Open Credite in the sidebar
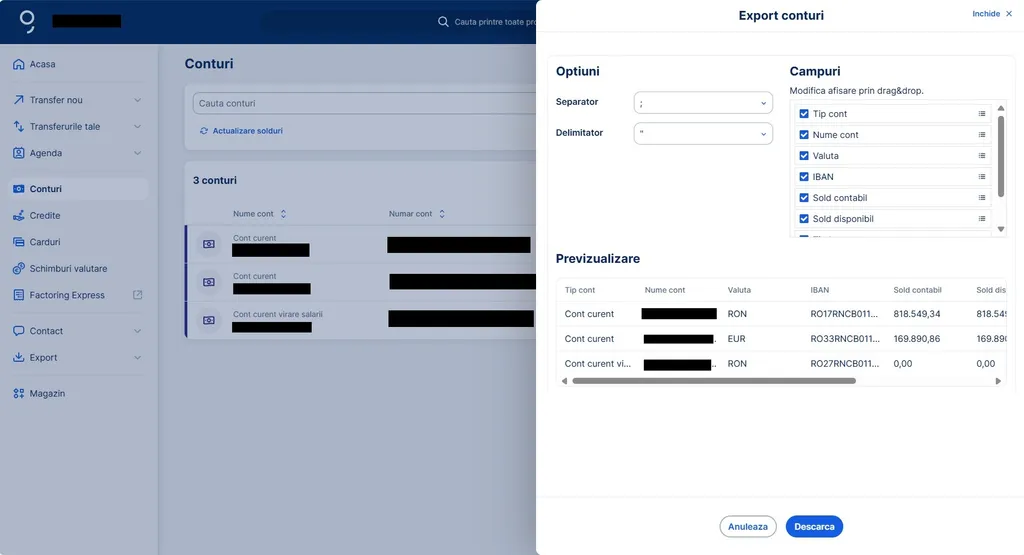 [x=78, y=215]
